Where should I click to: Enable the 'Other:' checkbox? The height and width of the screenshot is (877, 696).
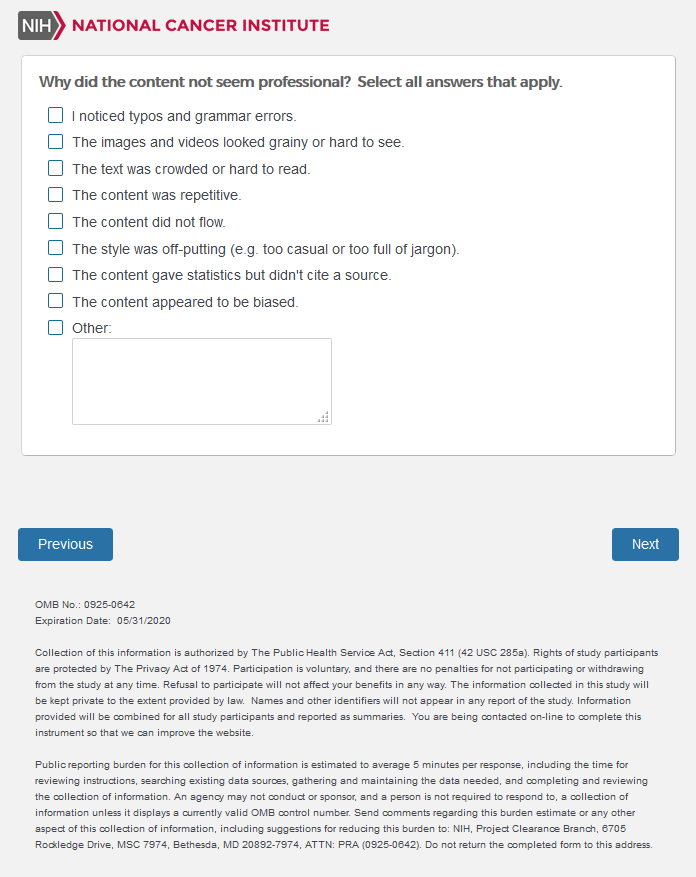[x=56, y=328]
